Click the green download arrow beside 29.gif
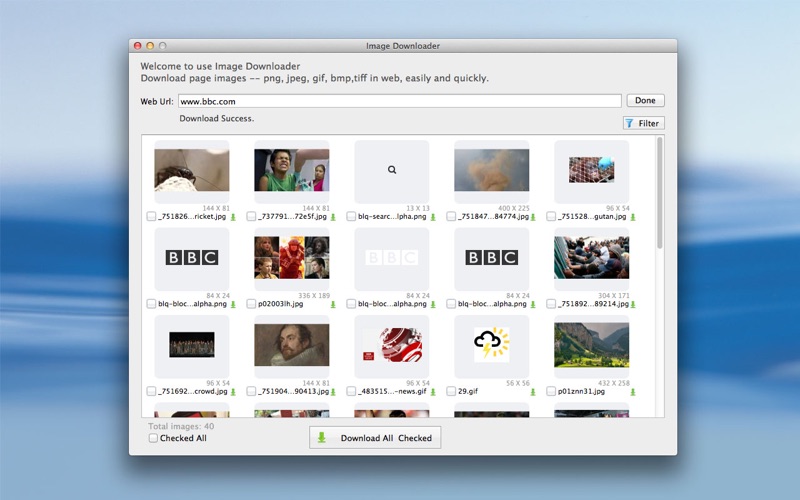This screenshot has height=500, width=800. (533, 392)
